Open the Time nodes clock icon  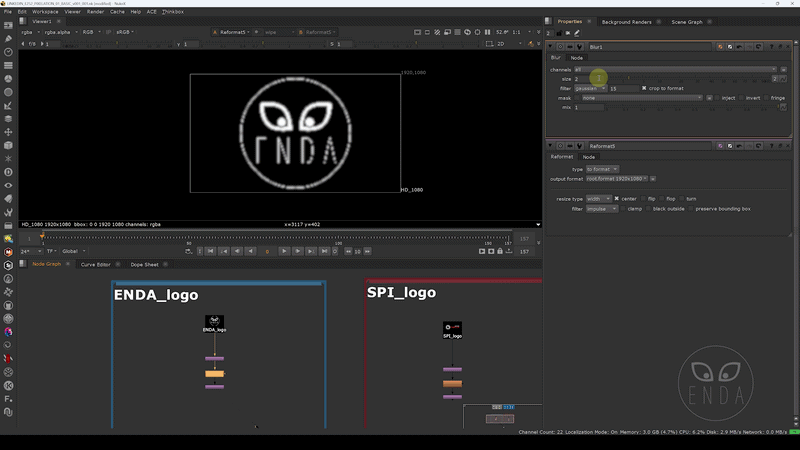[8, 52]
